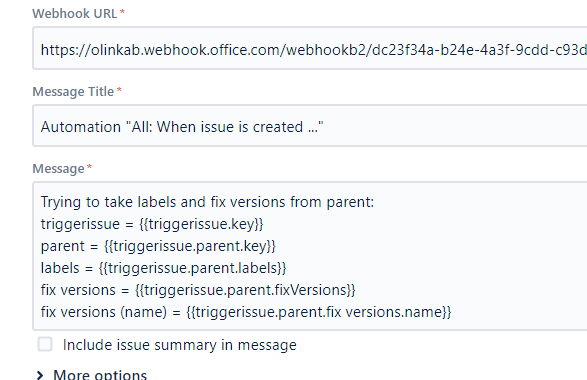The width and height of the screenshot is (587, 380).
Task: Click the {{triggerissue.parent.fixVersions}} smart value
Action: [245, 290]
